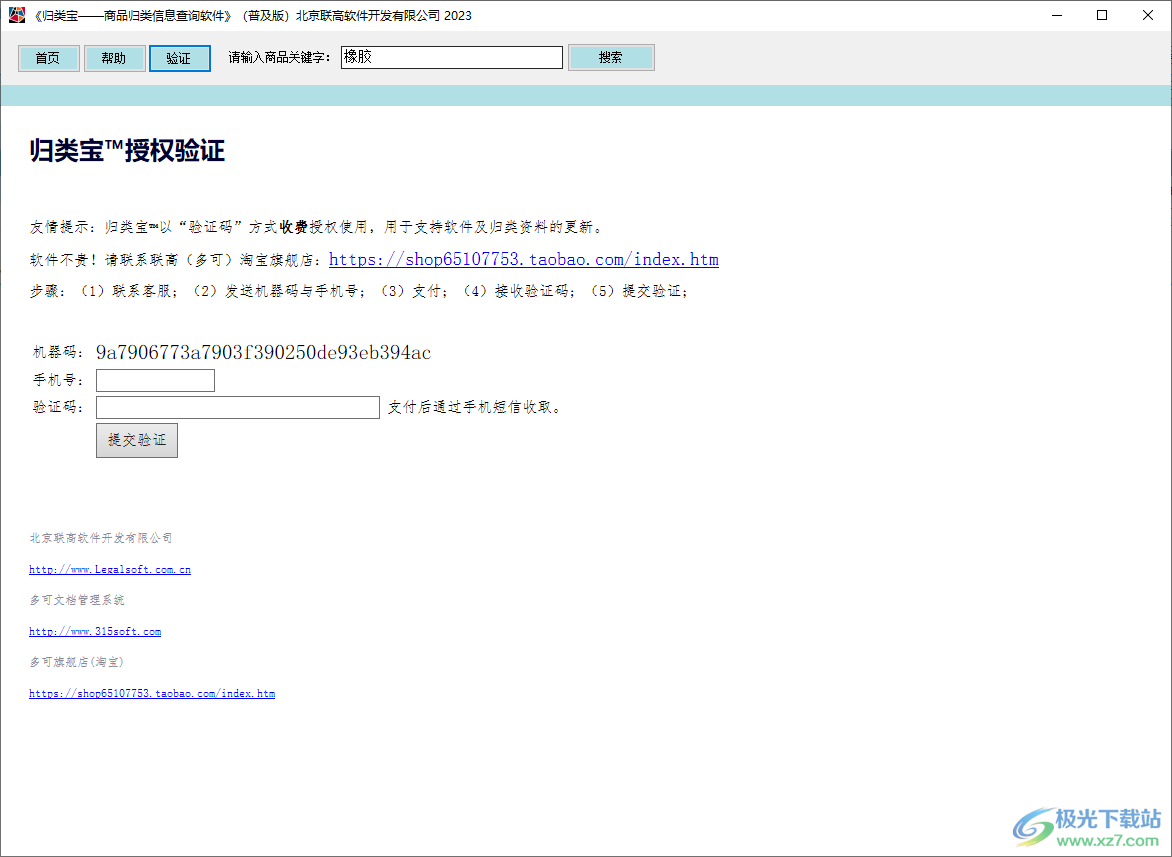Maximize the 归类宝 application window

point(1102,15)
